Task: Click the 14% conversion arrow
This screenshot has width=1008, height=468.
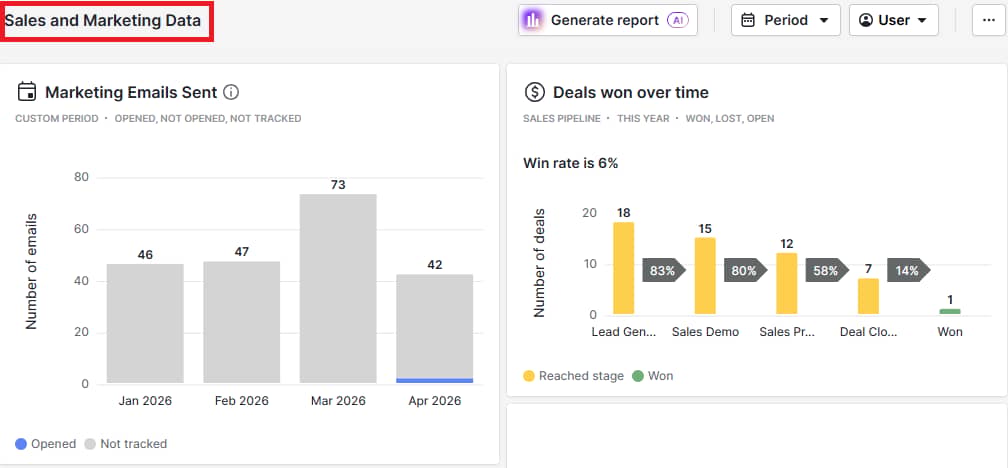Action: click(x=909, y=271)
